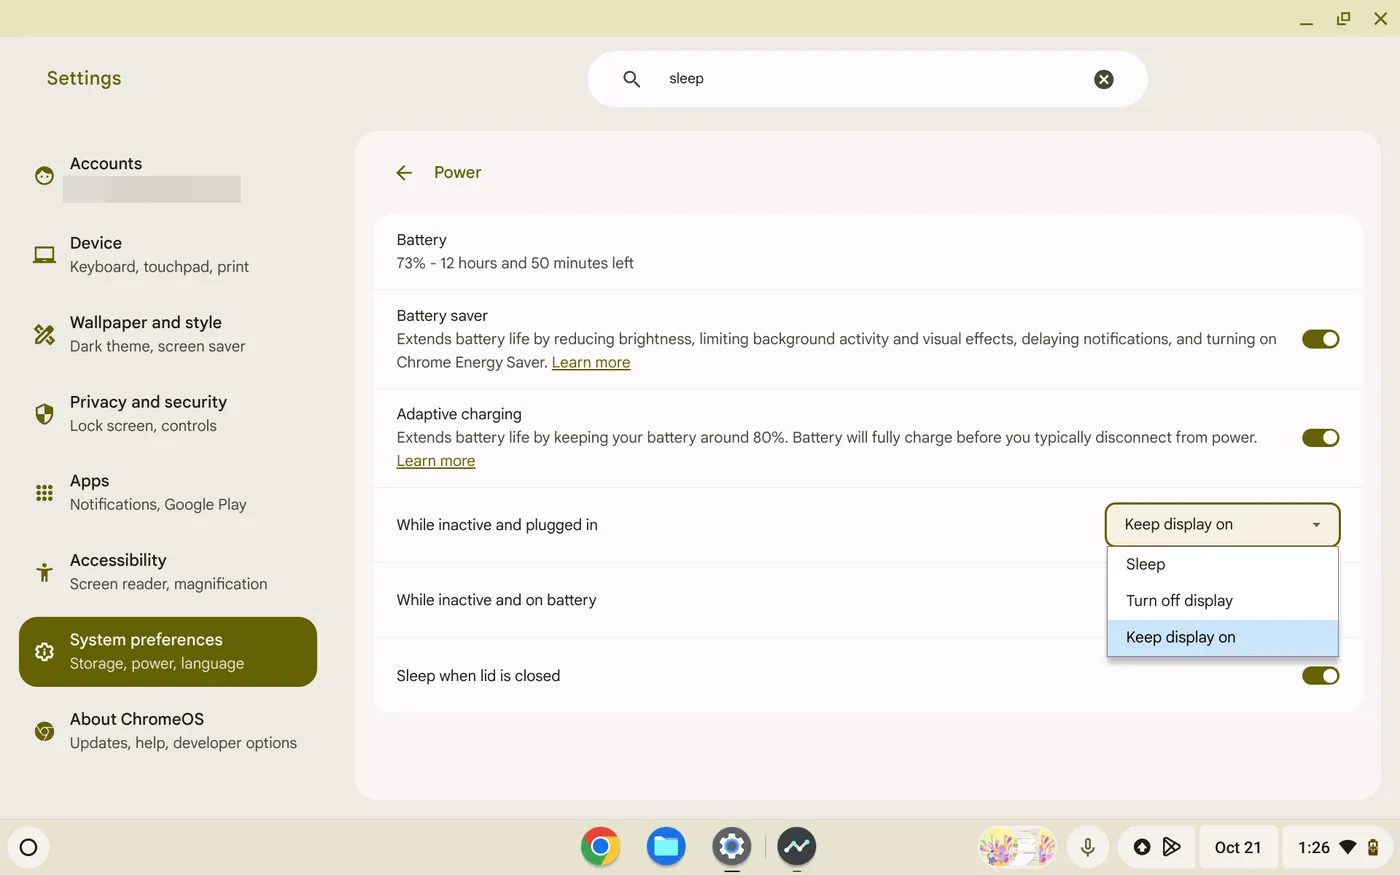Click the Privacy and security shield icon
The width and height of the screenshot is (1400, 875).
[44, 414]
